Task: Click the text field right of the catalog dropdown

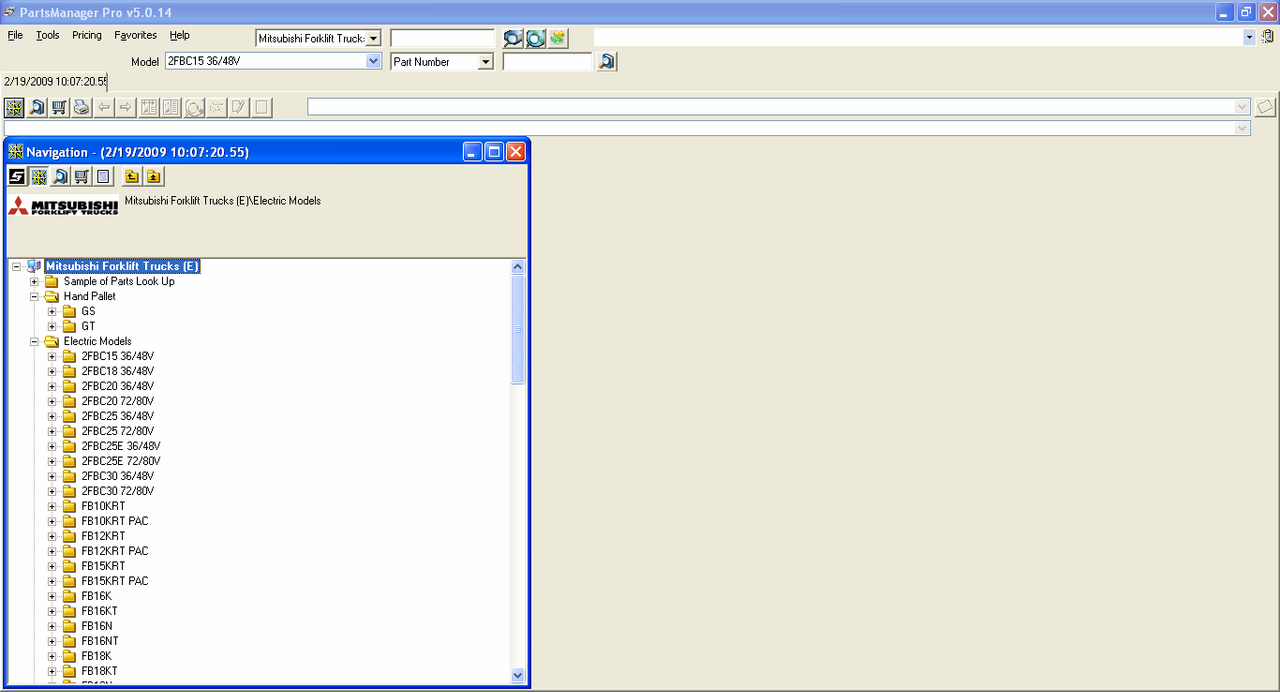Action: coord(443,38)
